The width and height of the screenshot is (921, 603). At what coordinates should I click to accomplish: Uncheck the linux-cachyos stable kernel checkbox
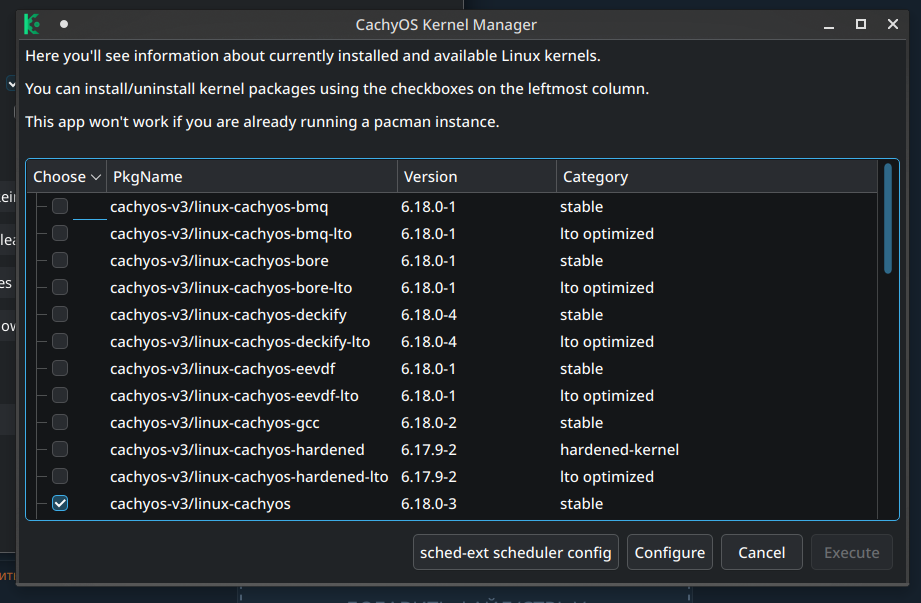[60, 504]
